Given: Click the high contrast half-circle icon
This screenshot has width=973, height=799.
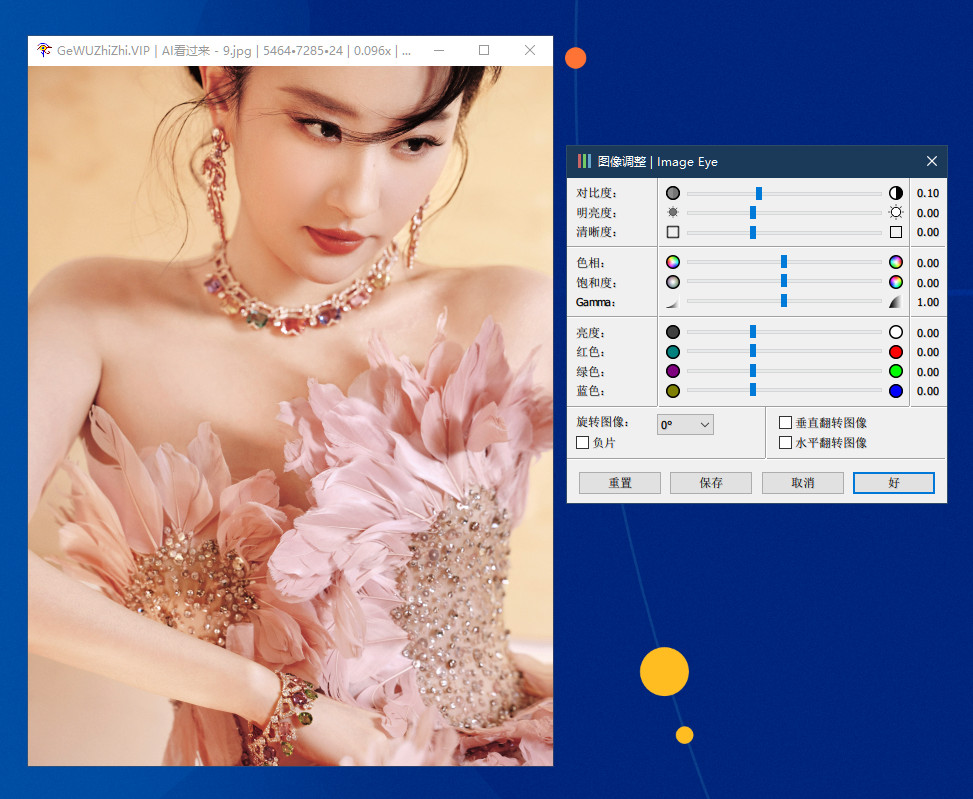Looking at the screenshot, I should click(x=895, y=193).
